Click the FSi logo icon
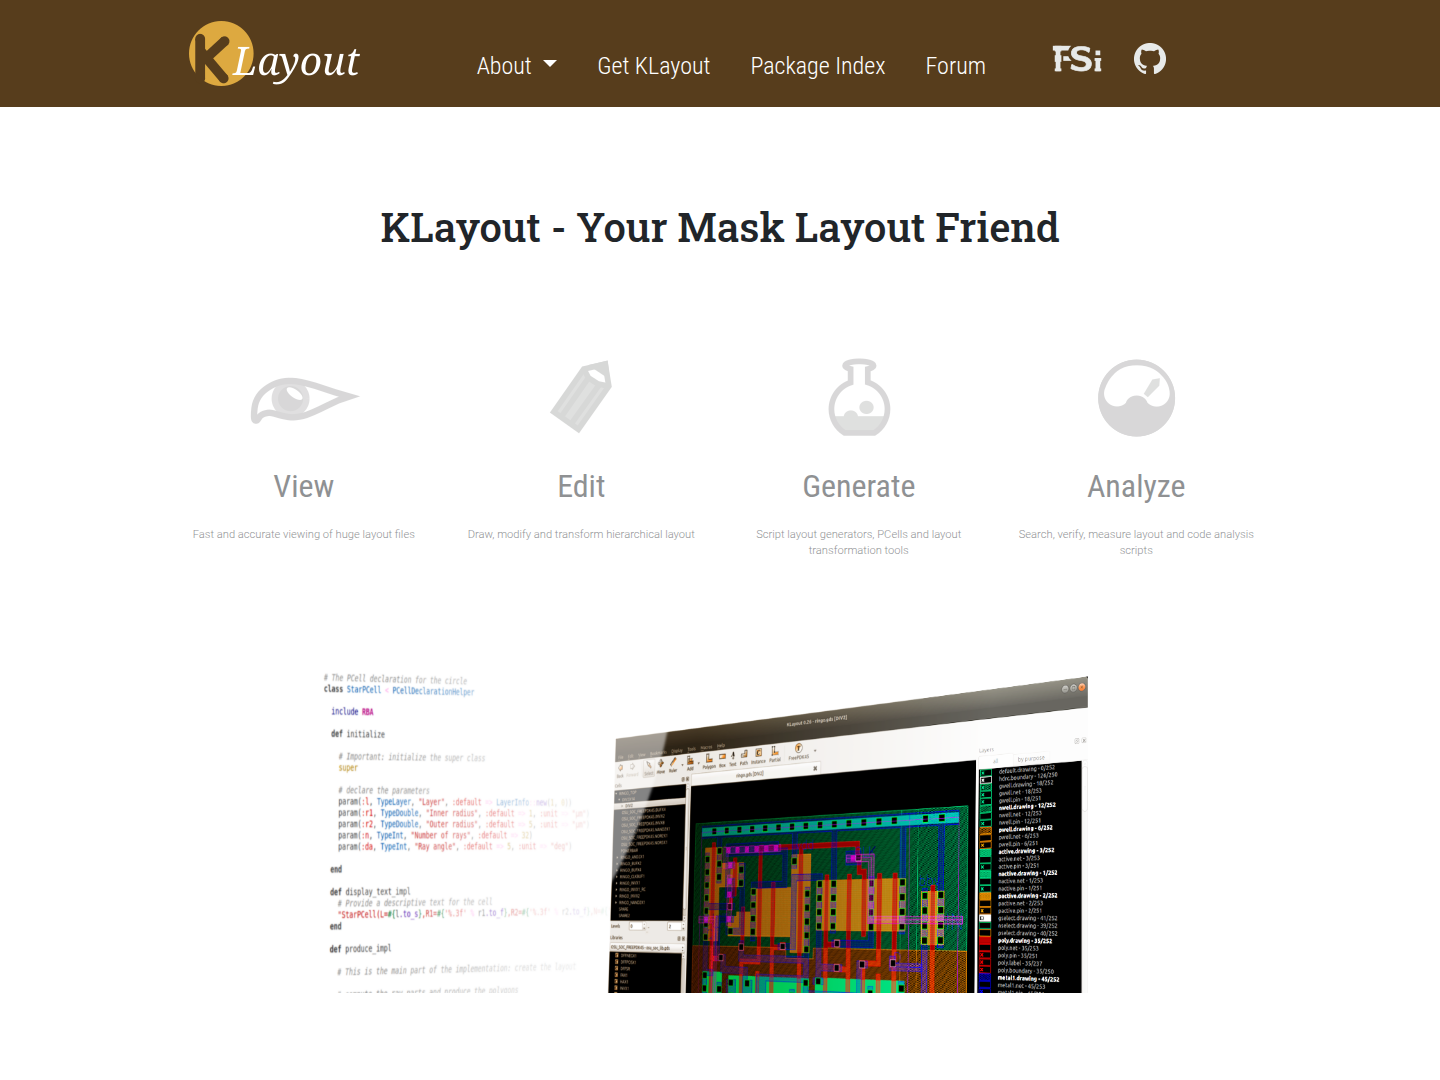The image size is (1440, 1080). [1077, 60]
